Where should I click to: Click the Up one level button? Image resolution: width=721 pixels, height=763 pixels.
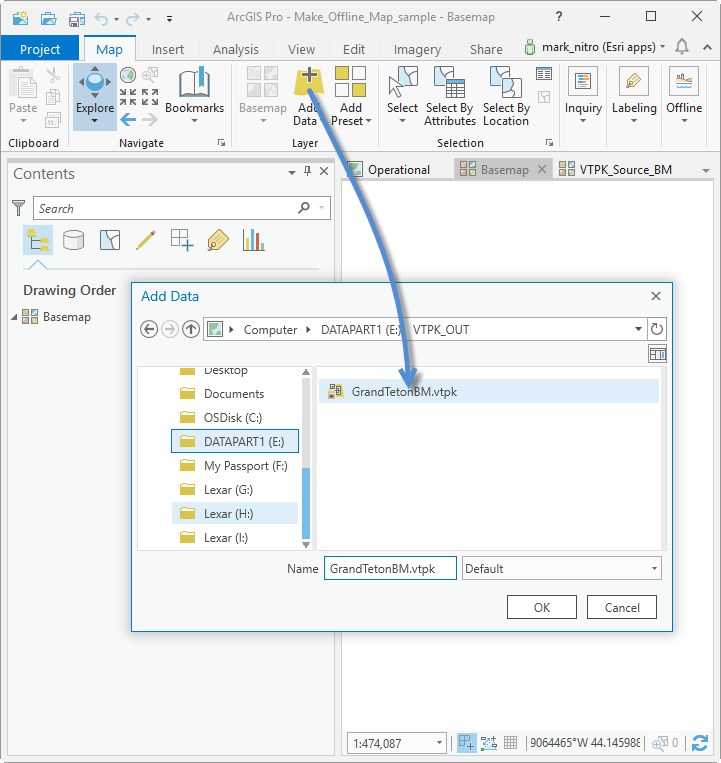point(191,329)
